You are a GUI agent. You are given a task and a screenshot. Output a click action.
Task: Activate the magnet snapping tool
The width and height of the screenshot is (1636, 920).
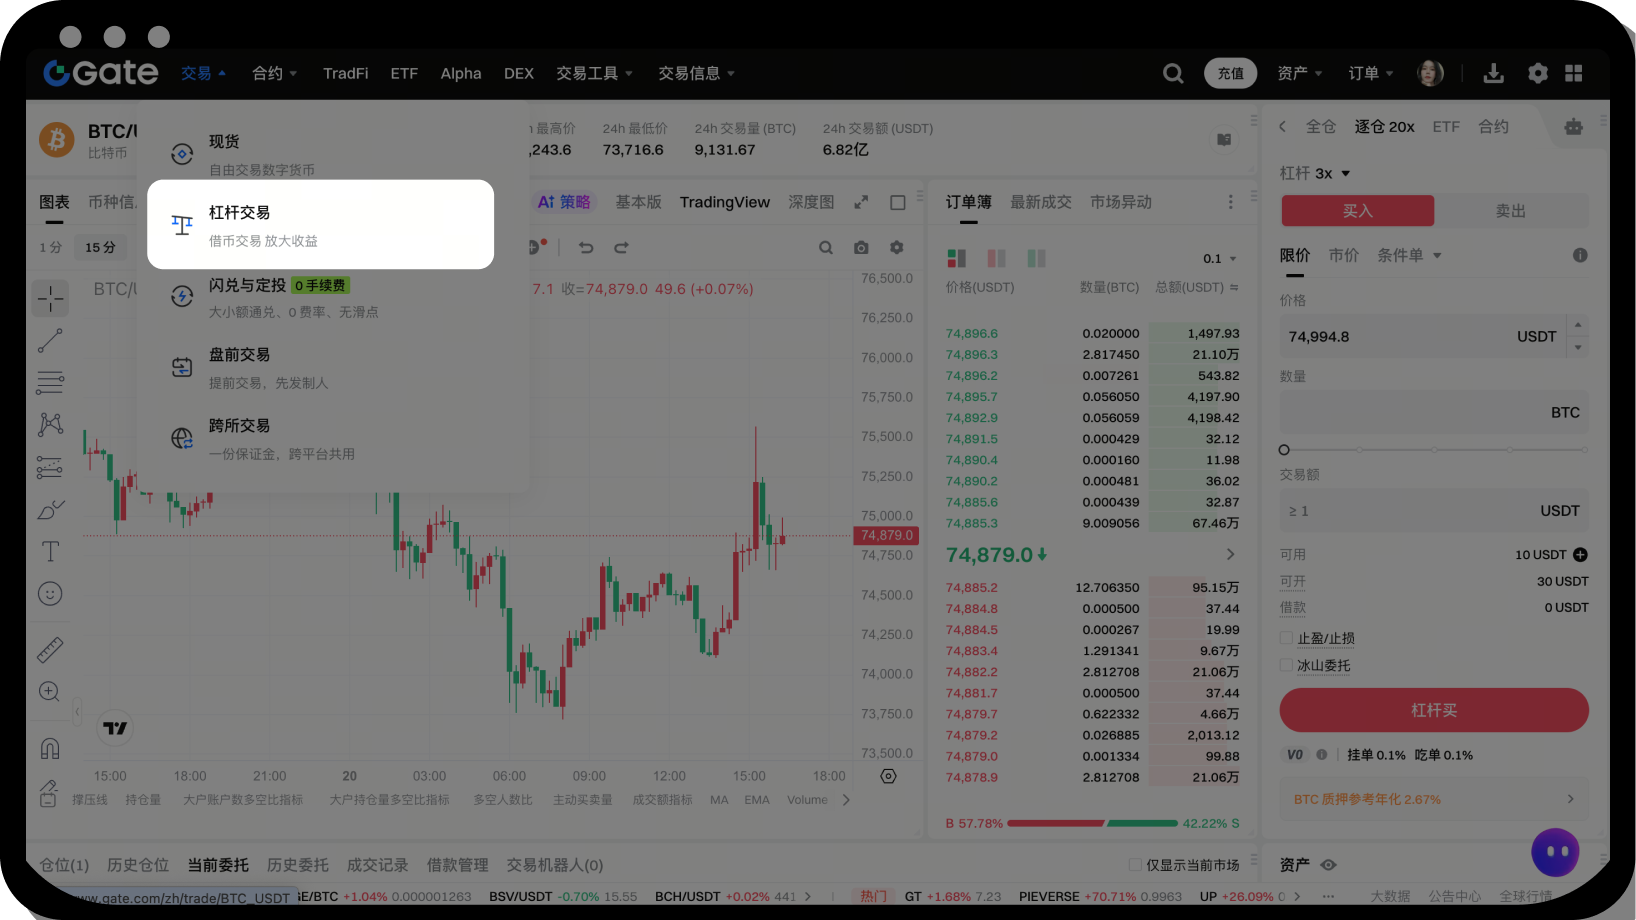tap(50, 748)
